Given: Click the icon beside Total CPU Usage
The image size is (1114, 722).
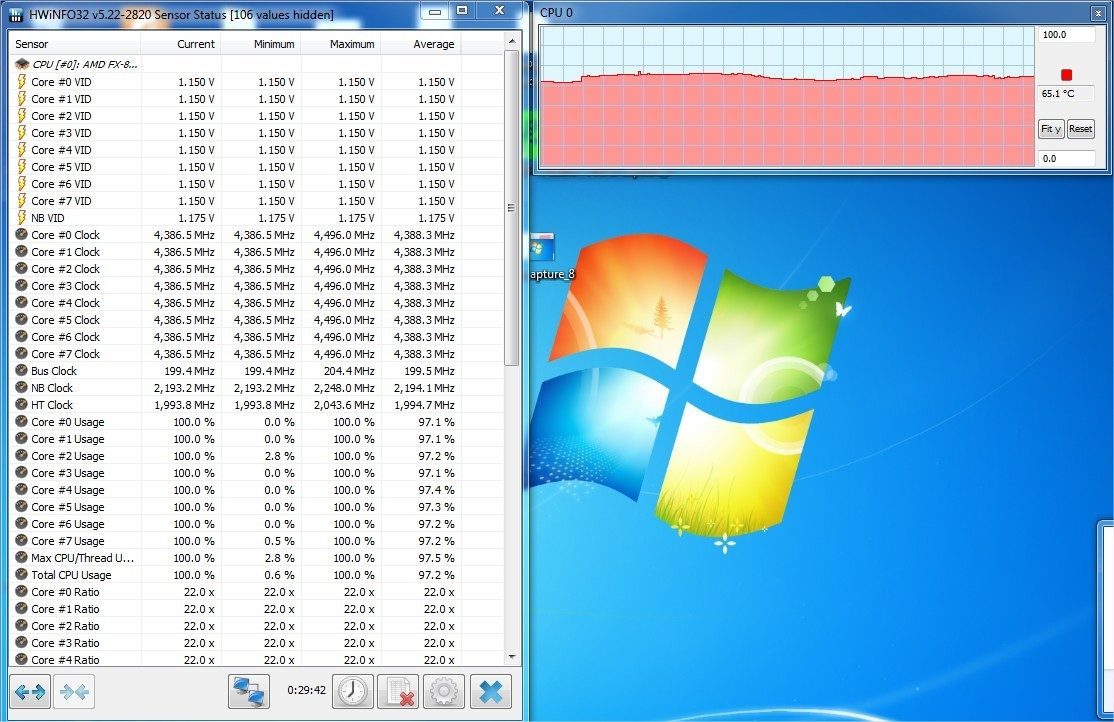Looking at the screenshot, I should [x=21, y=574].
